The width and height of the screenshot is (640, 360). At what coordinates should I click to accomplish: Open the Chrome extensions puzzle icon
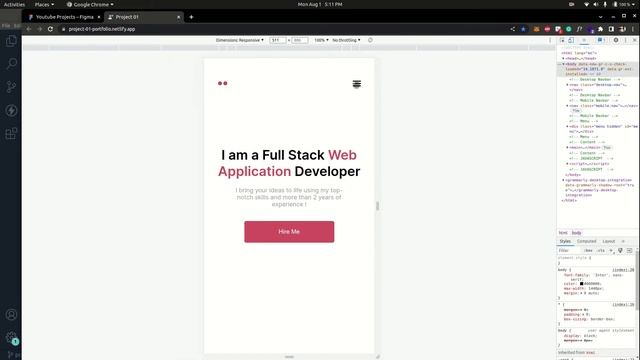coord(600,29)
